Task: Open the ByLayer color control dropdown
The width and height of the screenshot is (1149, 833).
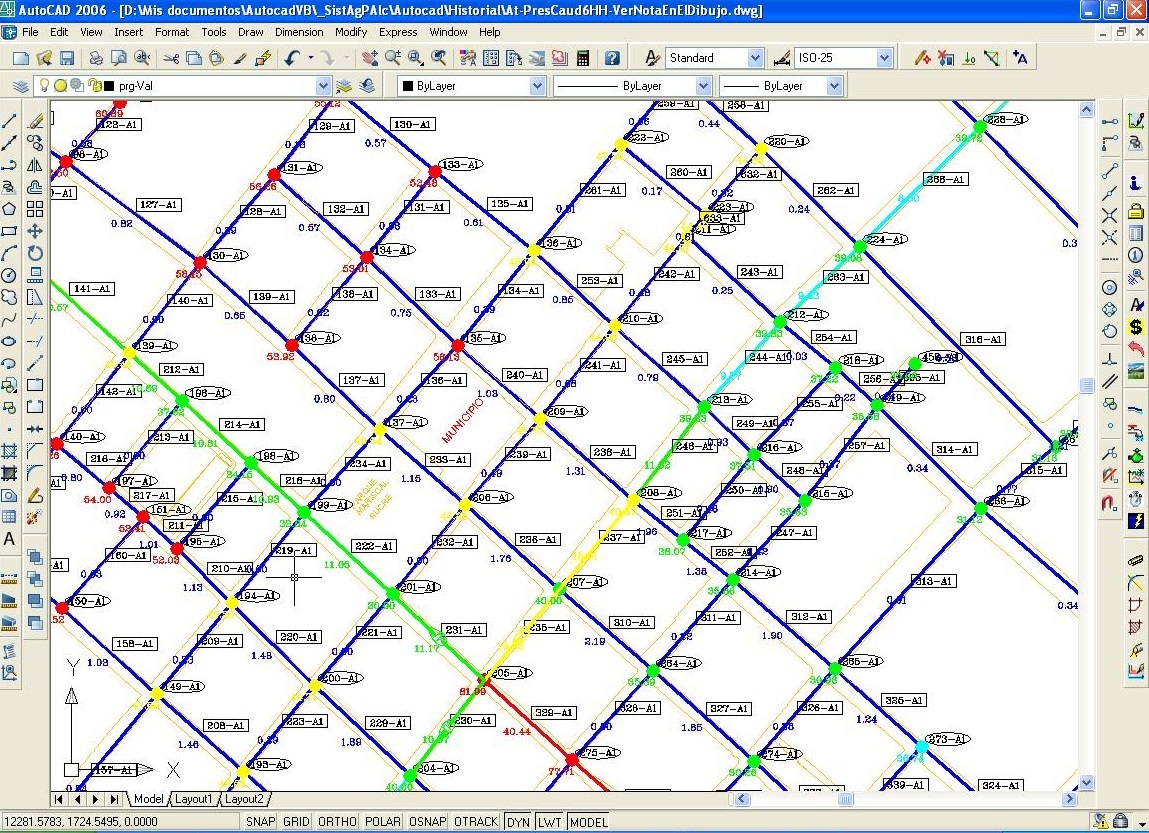Action: (x=537, y=86)
